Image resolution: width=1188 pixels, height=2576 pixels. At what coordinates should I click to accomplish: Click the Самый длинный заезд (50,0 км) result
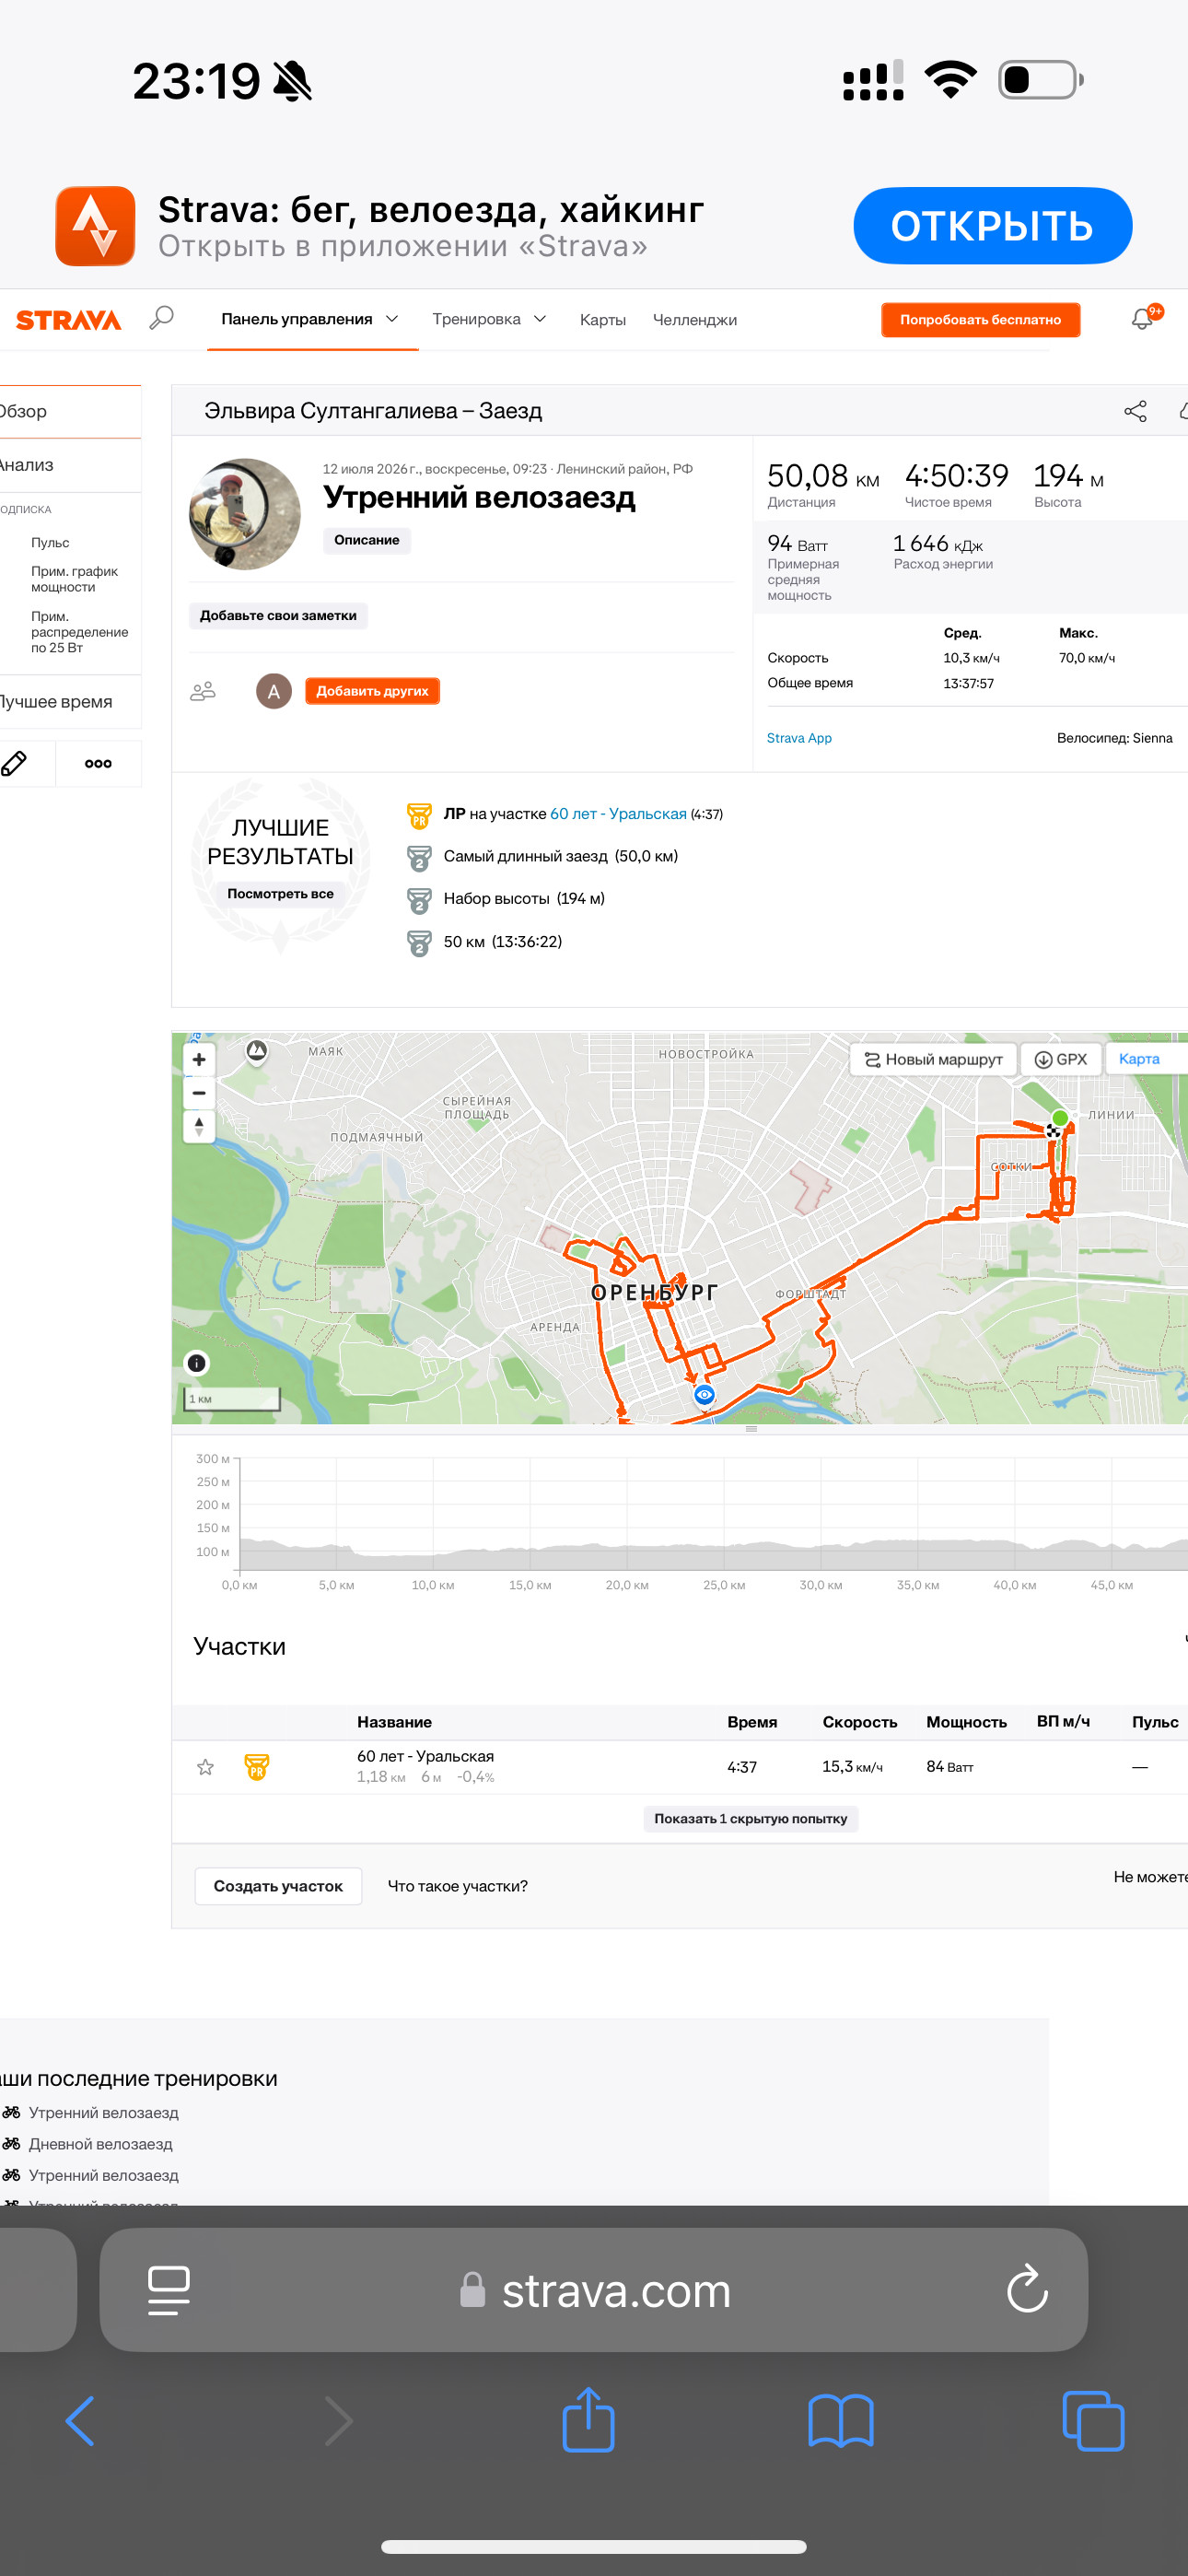pyautogui.click(x=561, y=856)
